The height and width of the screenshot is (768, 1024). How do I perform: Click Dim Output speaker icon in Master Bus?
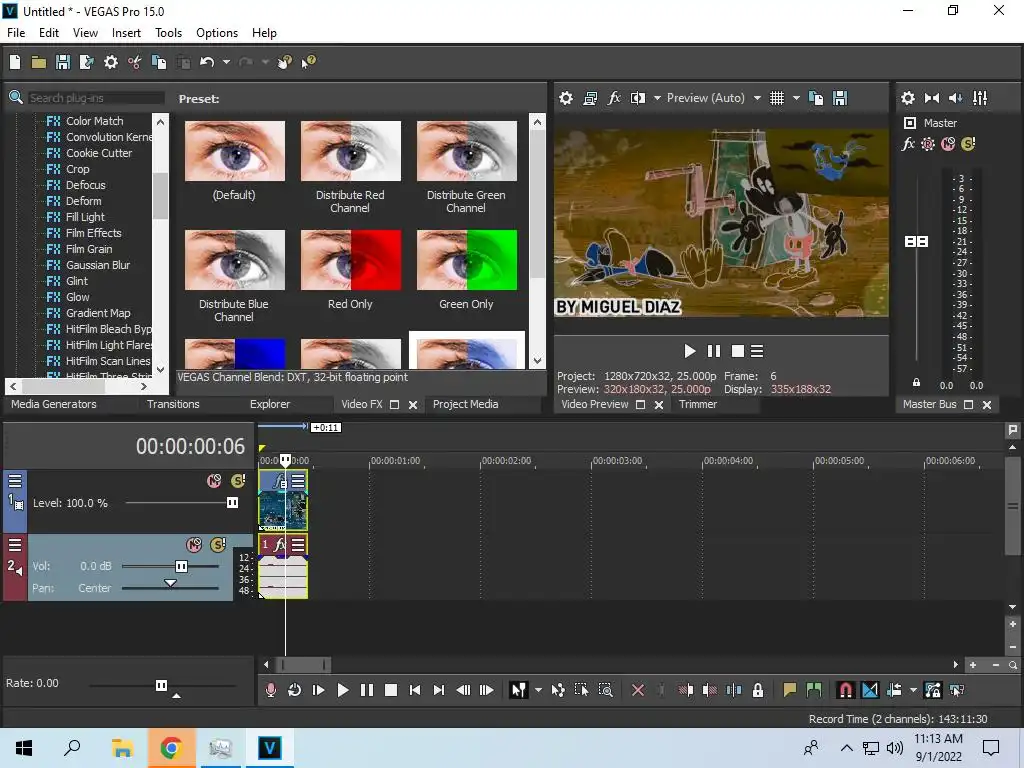click(x=955, y=98)
